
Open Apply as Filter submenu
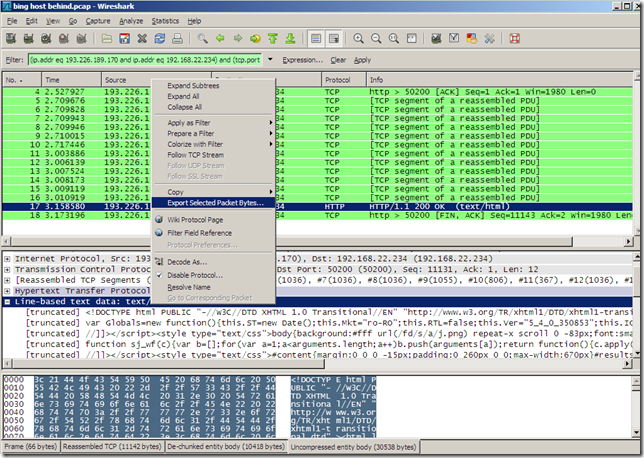(213, 123)
